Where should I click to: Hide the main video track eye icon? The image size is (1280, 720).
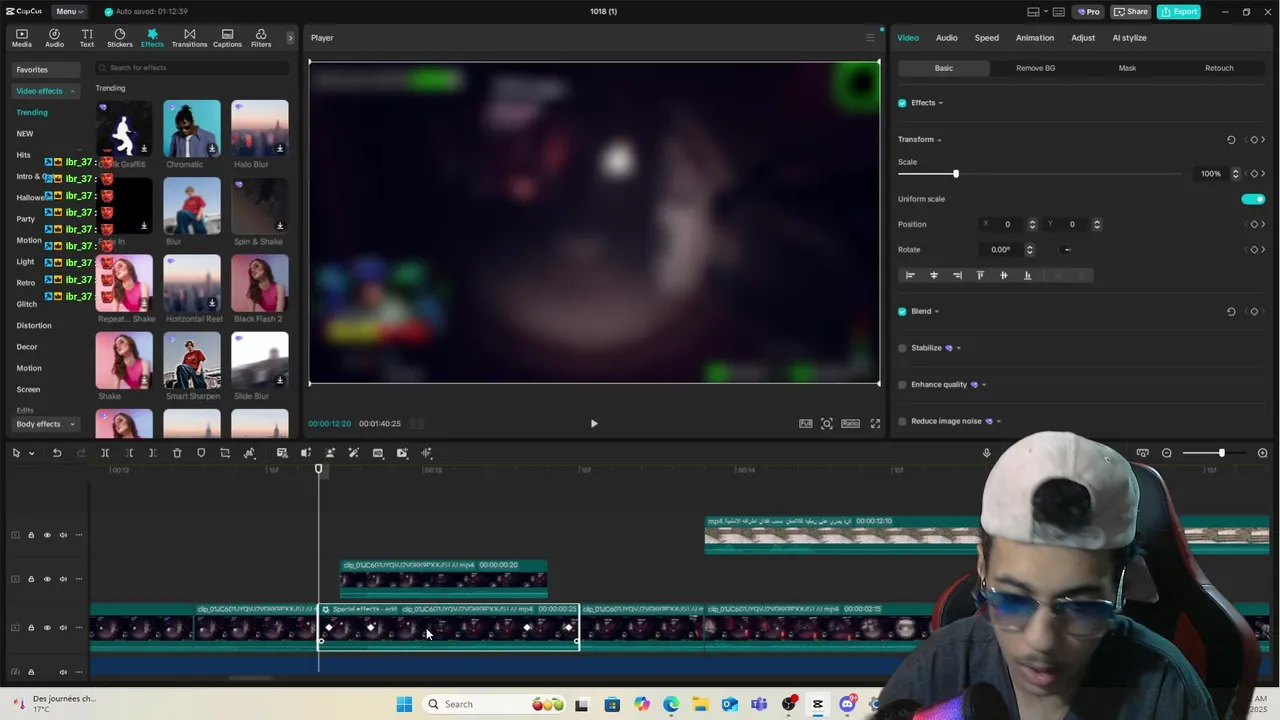click(47, 628)
